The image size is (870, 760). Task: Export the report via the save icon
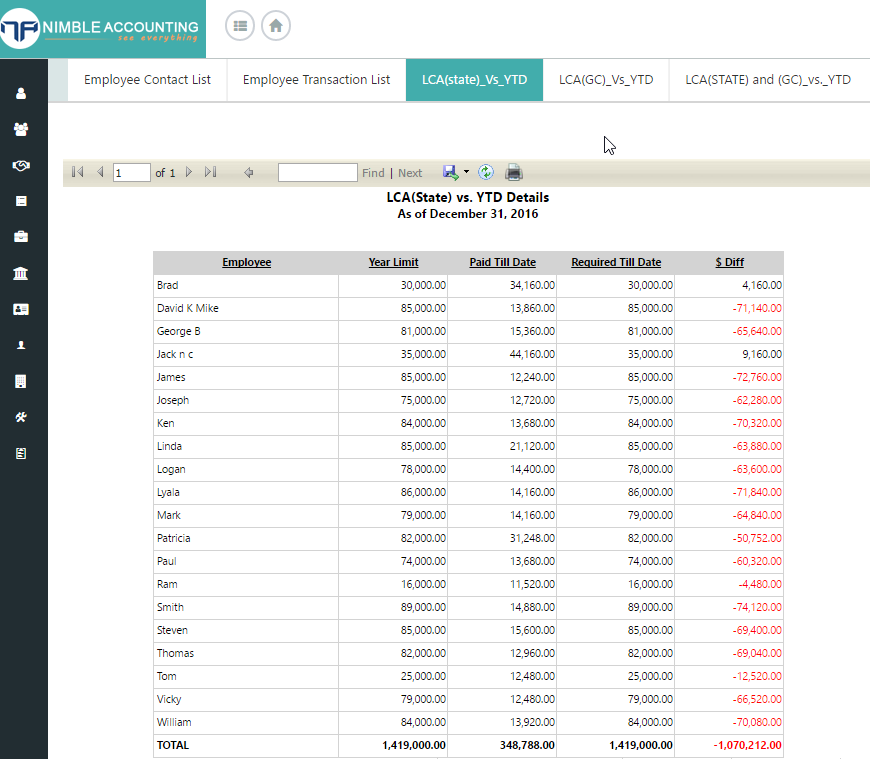[x=450, y=172]
